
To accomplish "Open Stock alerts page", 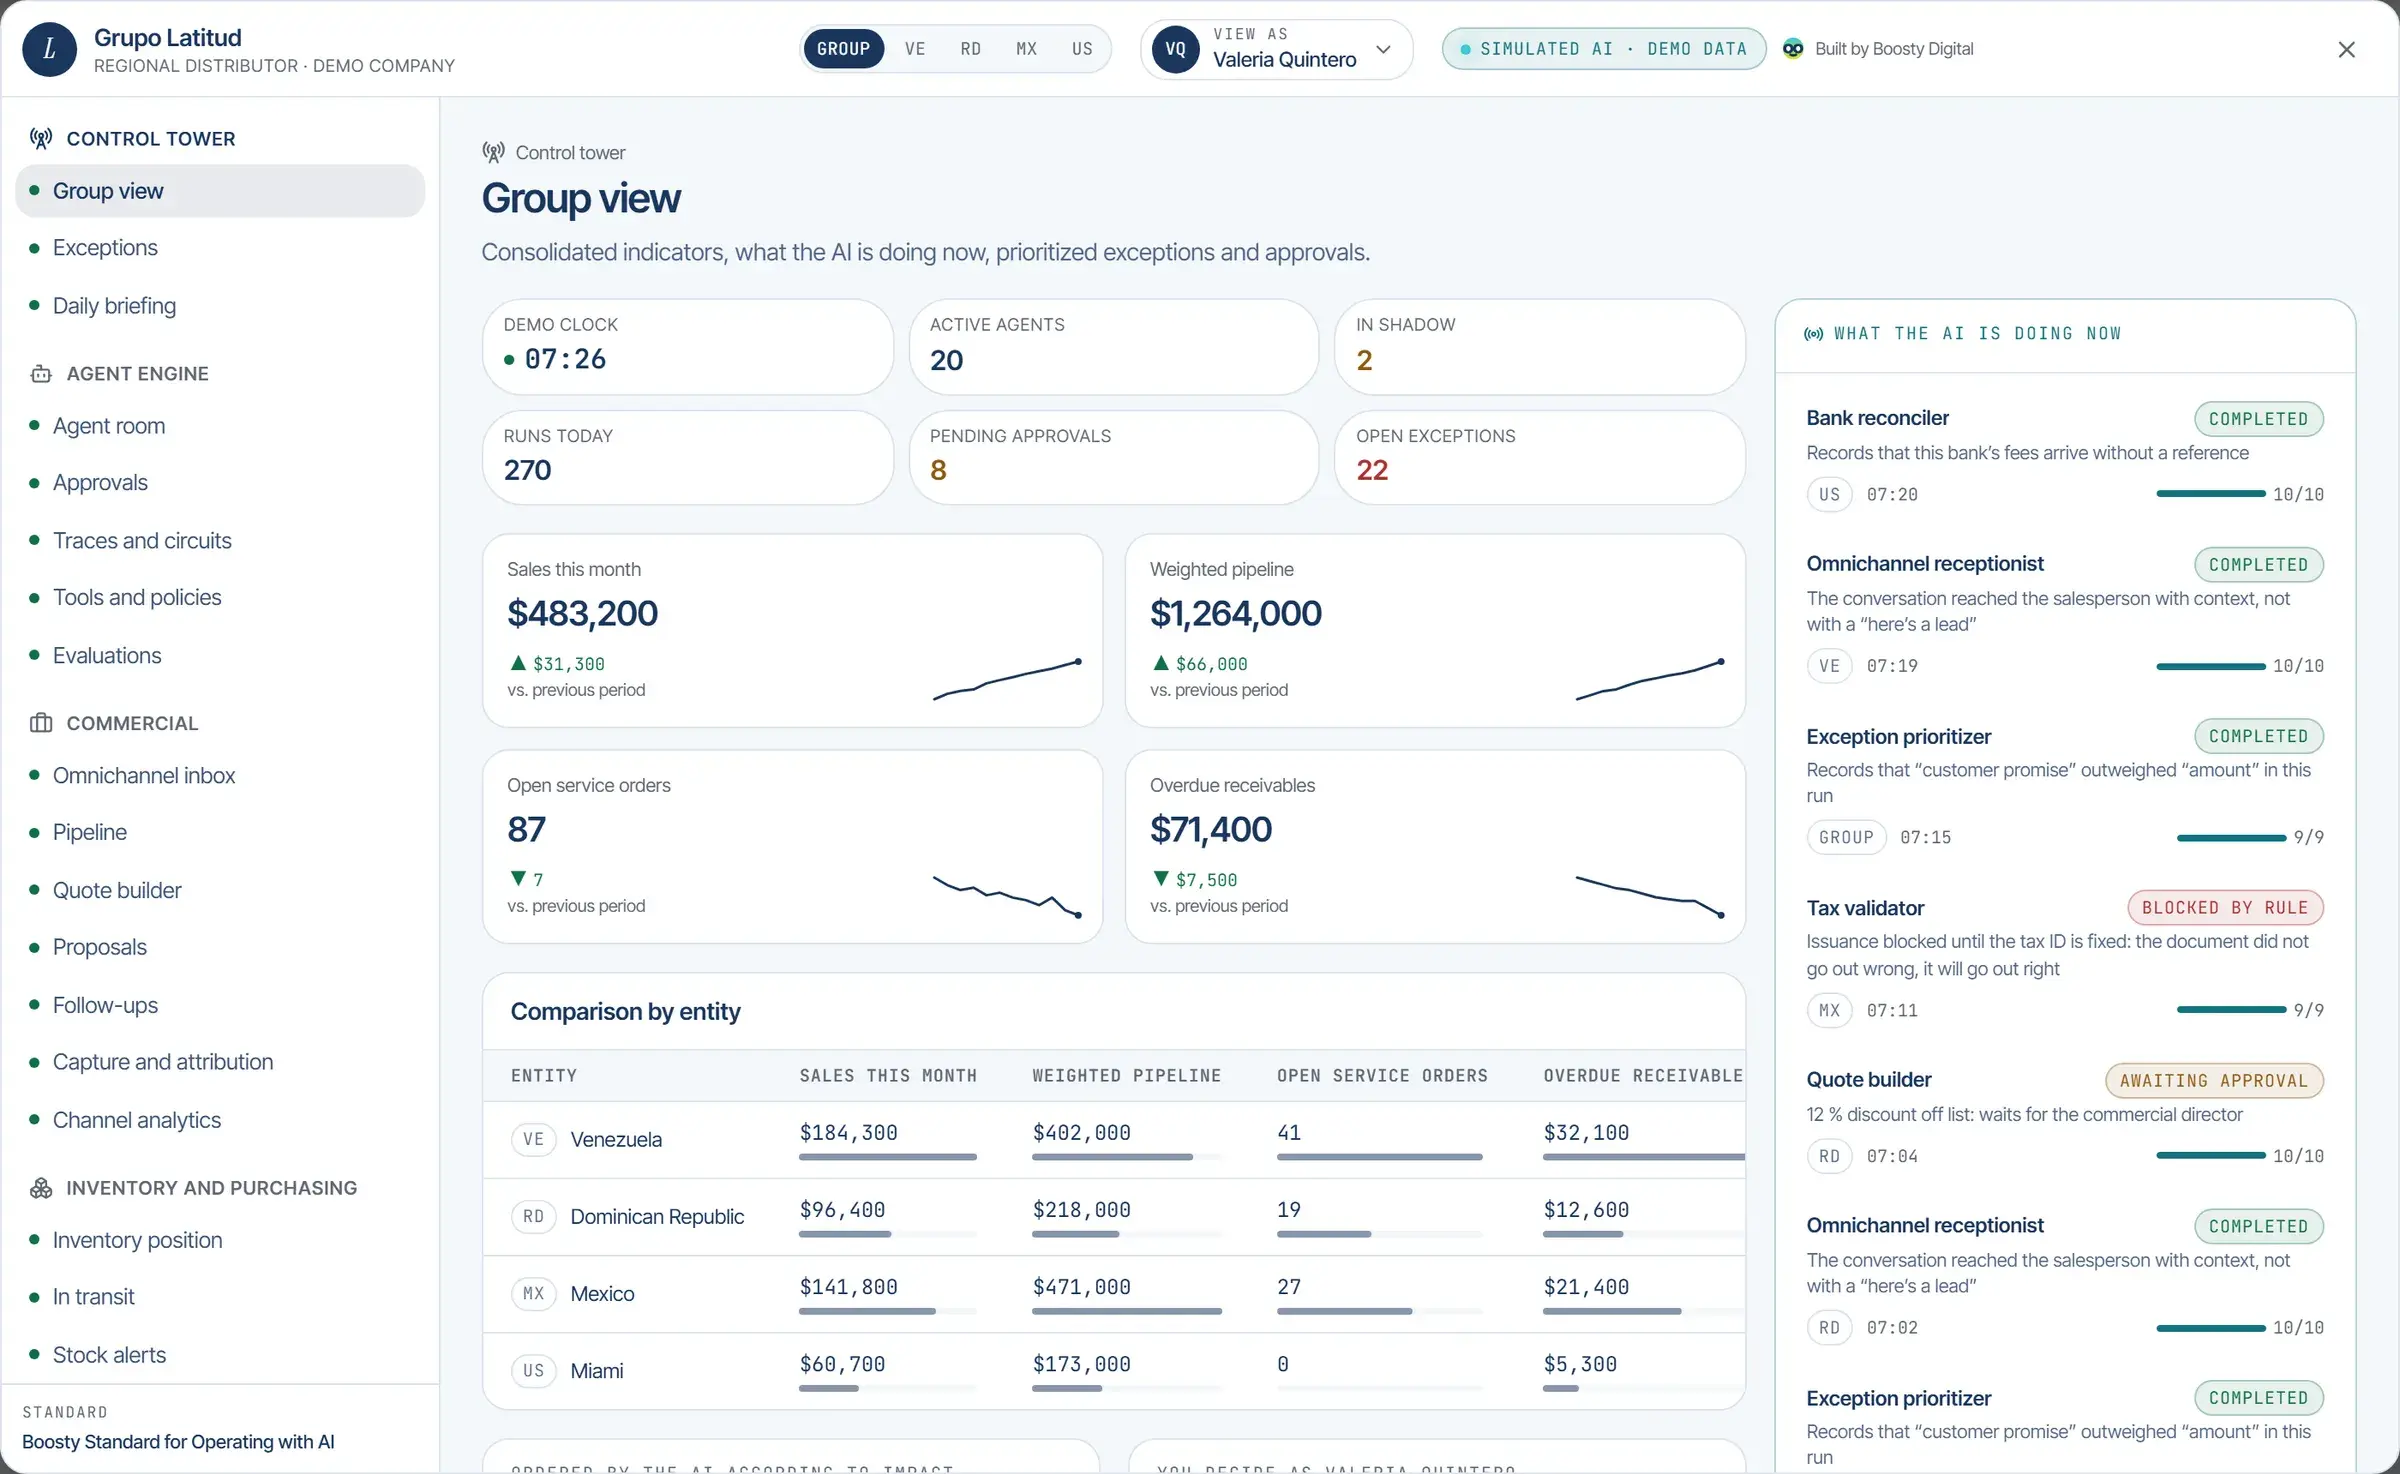I will tap(220, 1355).
